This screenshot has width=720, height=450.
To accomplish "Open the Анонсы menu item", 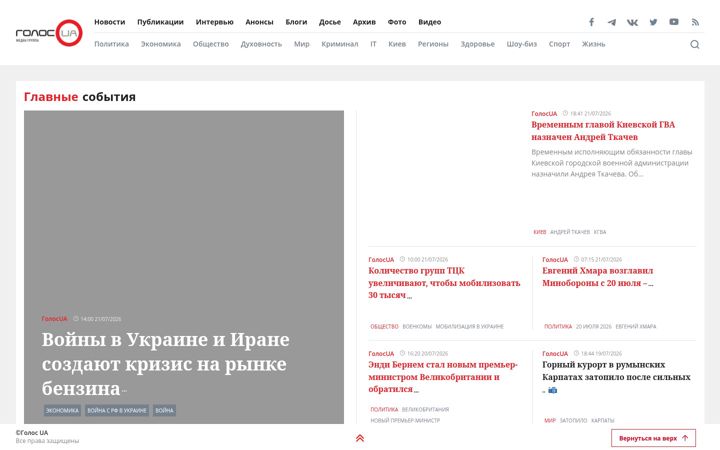I will click(259, 22).
